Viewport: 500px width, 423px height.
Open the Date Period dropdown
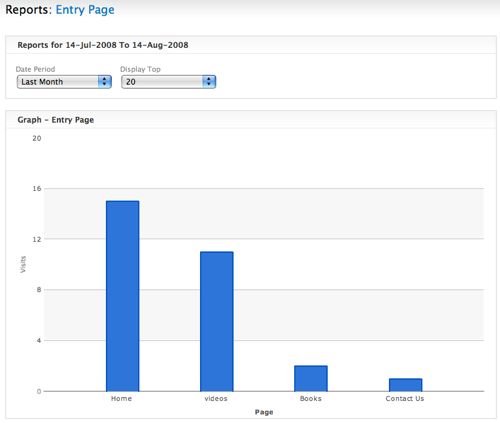click(x=64, y=82)
